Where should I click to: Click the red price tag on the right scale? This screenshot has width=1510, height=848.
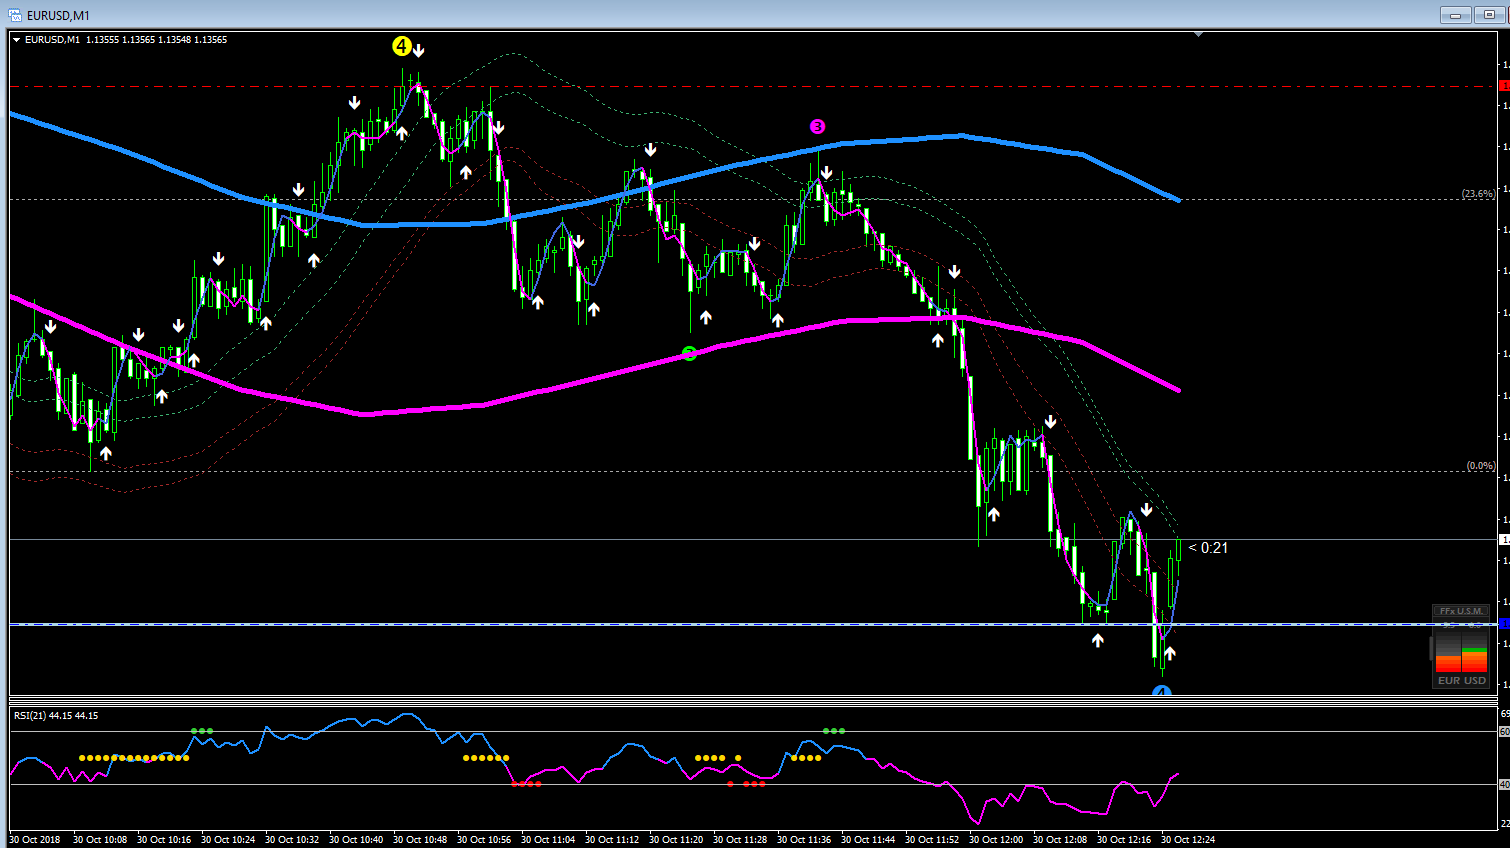[1504, 86]
